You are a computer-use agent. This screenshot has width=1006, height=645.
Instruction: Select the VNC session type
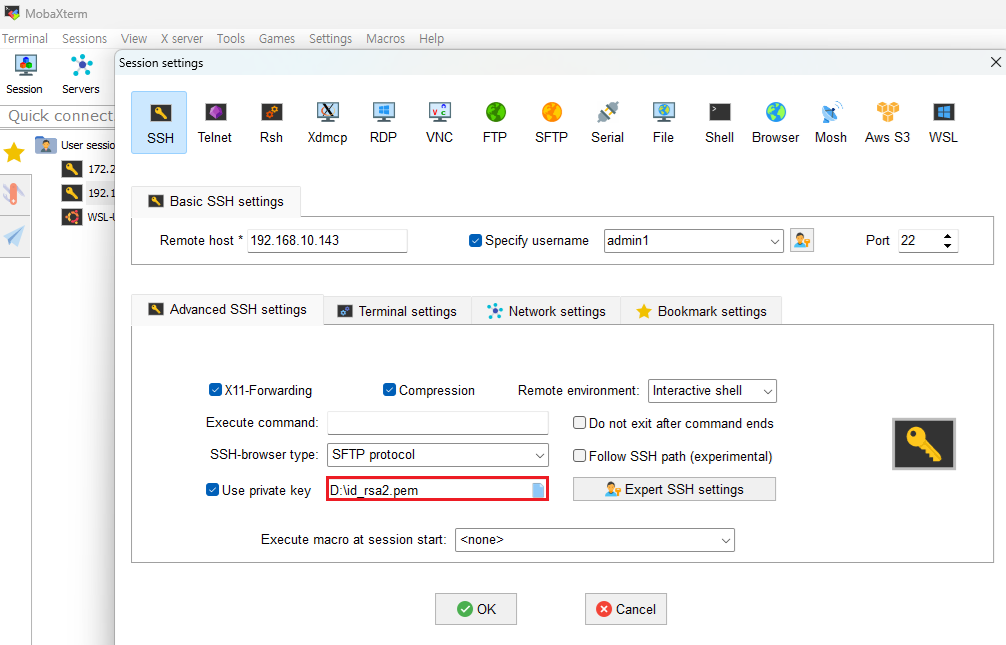(439, 122)
